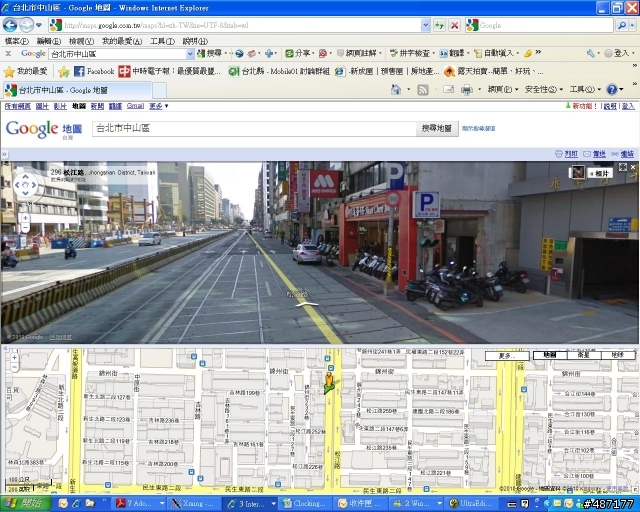Open the 檔案(F) menu
Viewport: 640px width, 512px height.
(x=16, y=41)
